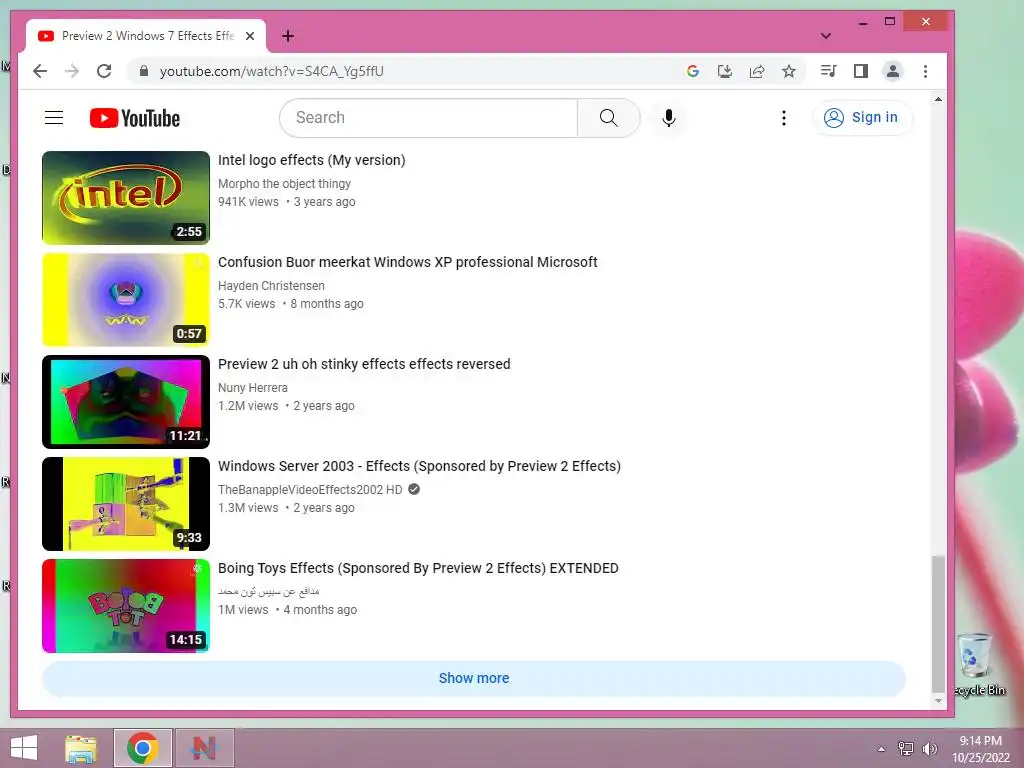Open the Boing Toys Effects thumbnail
Screen dimensions: 1024x768
tap(126, 605)
